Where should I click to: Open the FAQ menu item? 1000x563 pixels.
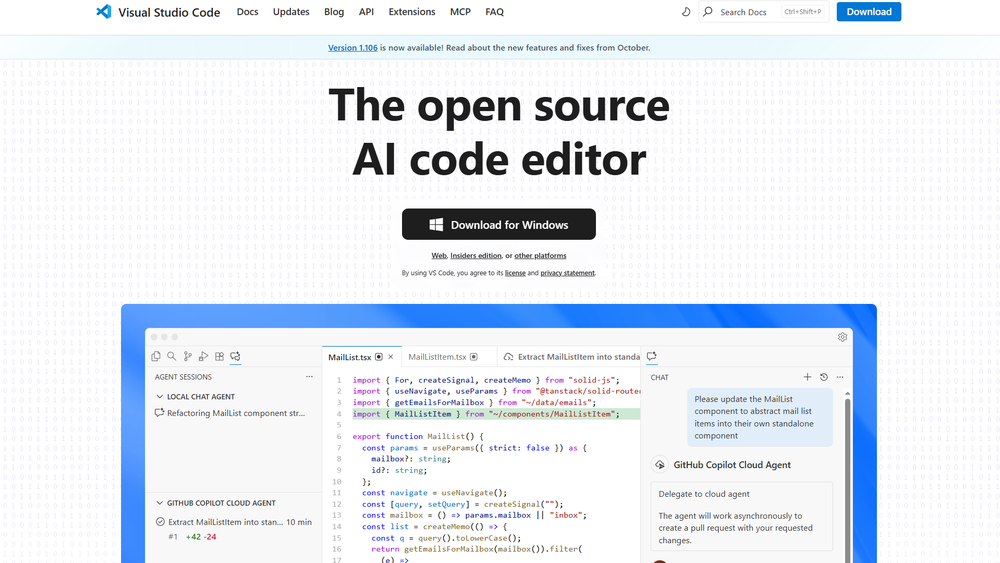point(494,11)
